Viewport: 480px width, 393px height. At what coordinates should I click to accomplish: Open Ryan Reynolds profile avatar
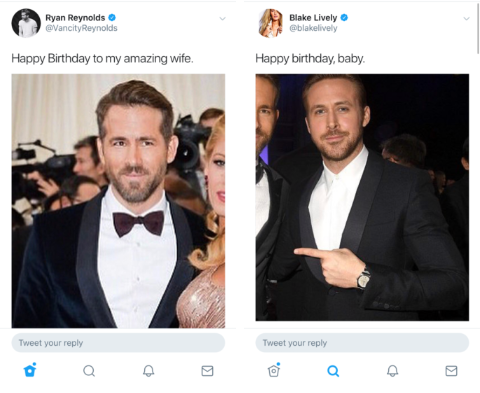pyautogui.click(x=26, y=23)
